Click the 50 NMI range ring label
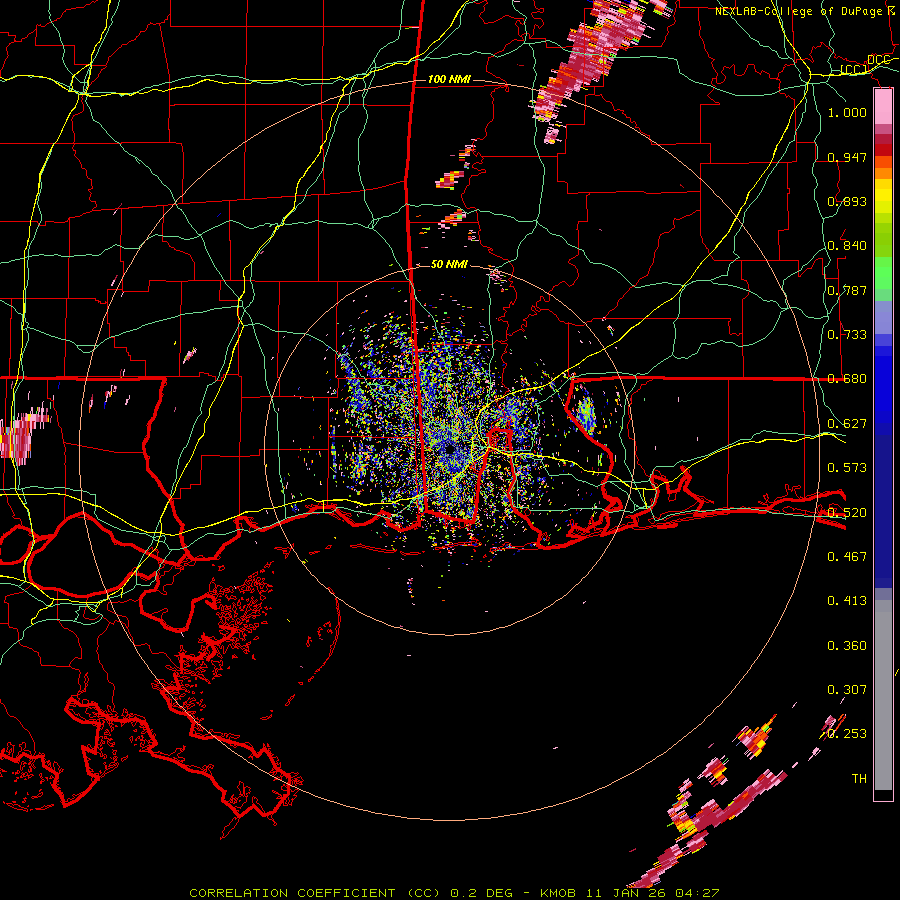The width and height of the screenshot is (900, 900). pos(449,264)
